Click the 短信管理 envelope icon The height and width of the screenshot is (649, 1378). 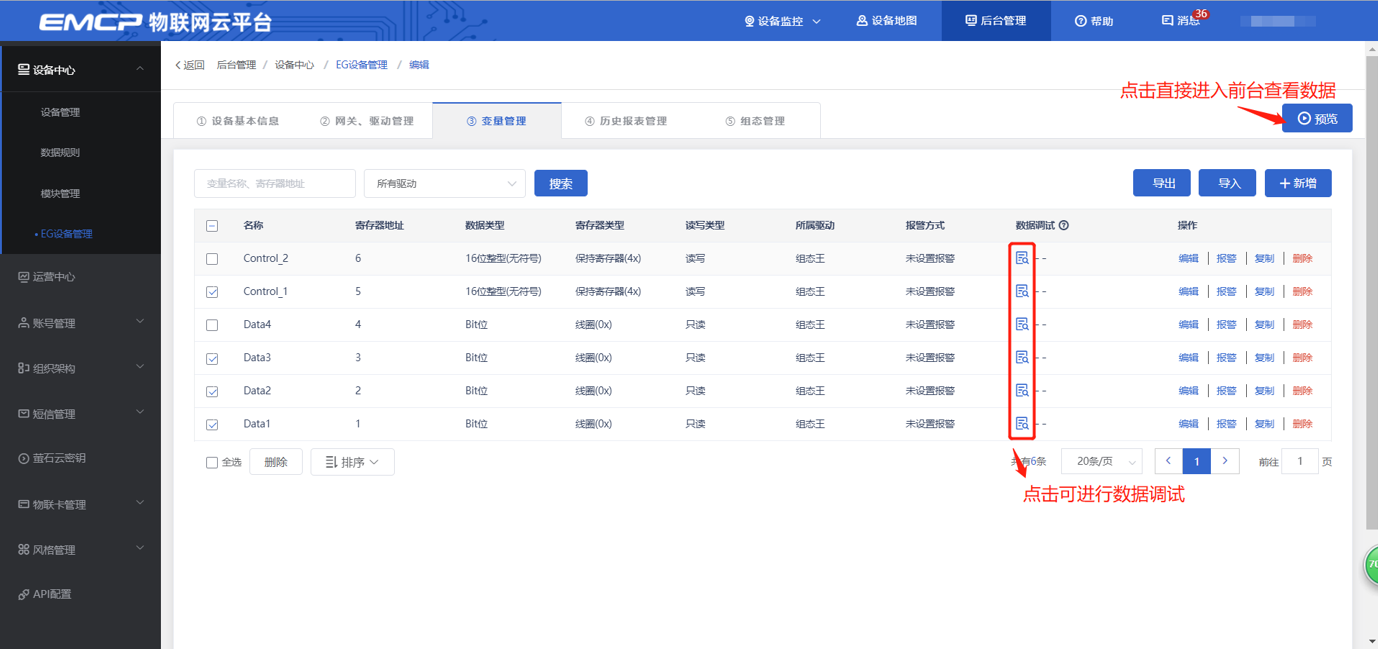click(x=24, y=413)
